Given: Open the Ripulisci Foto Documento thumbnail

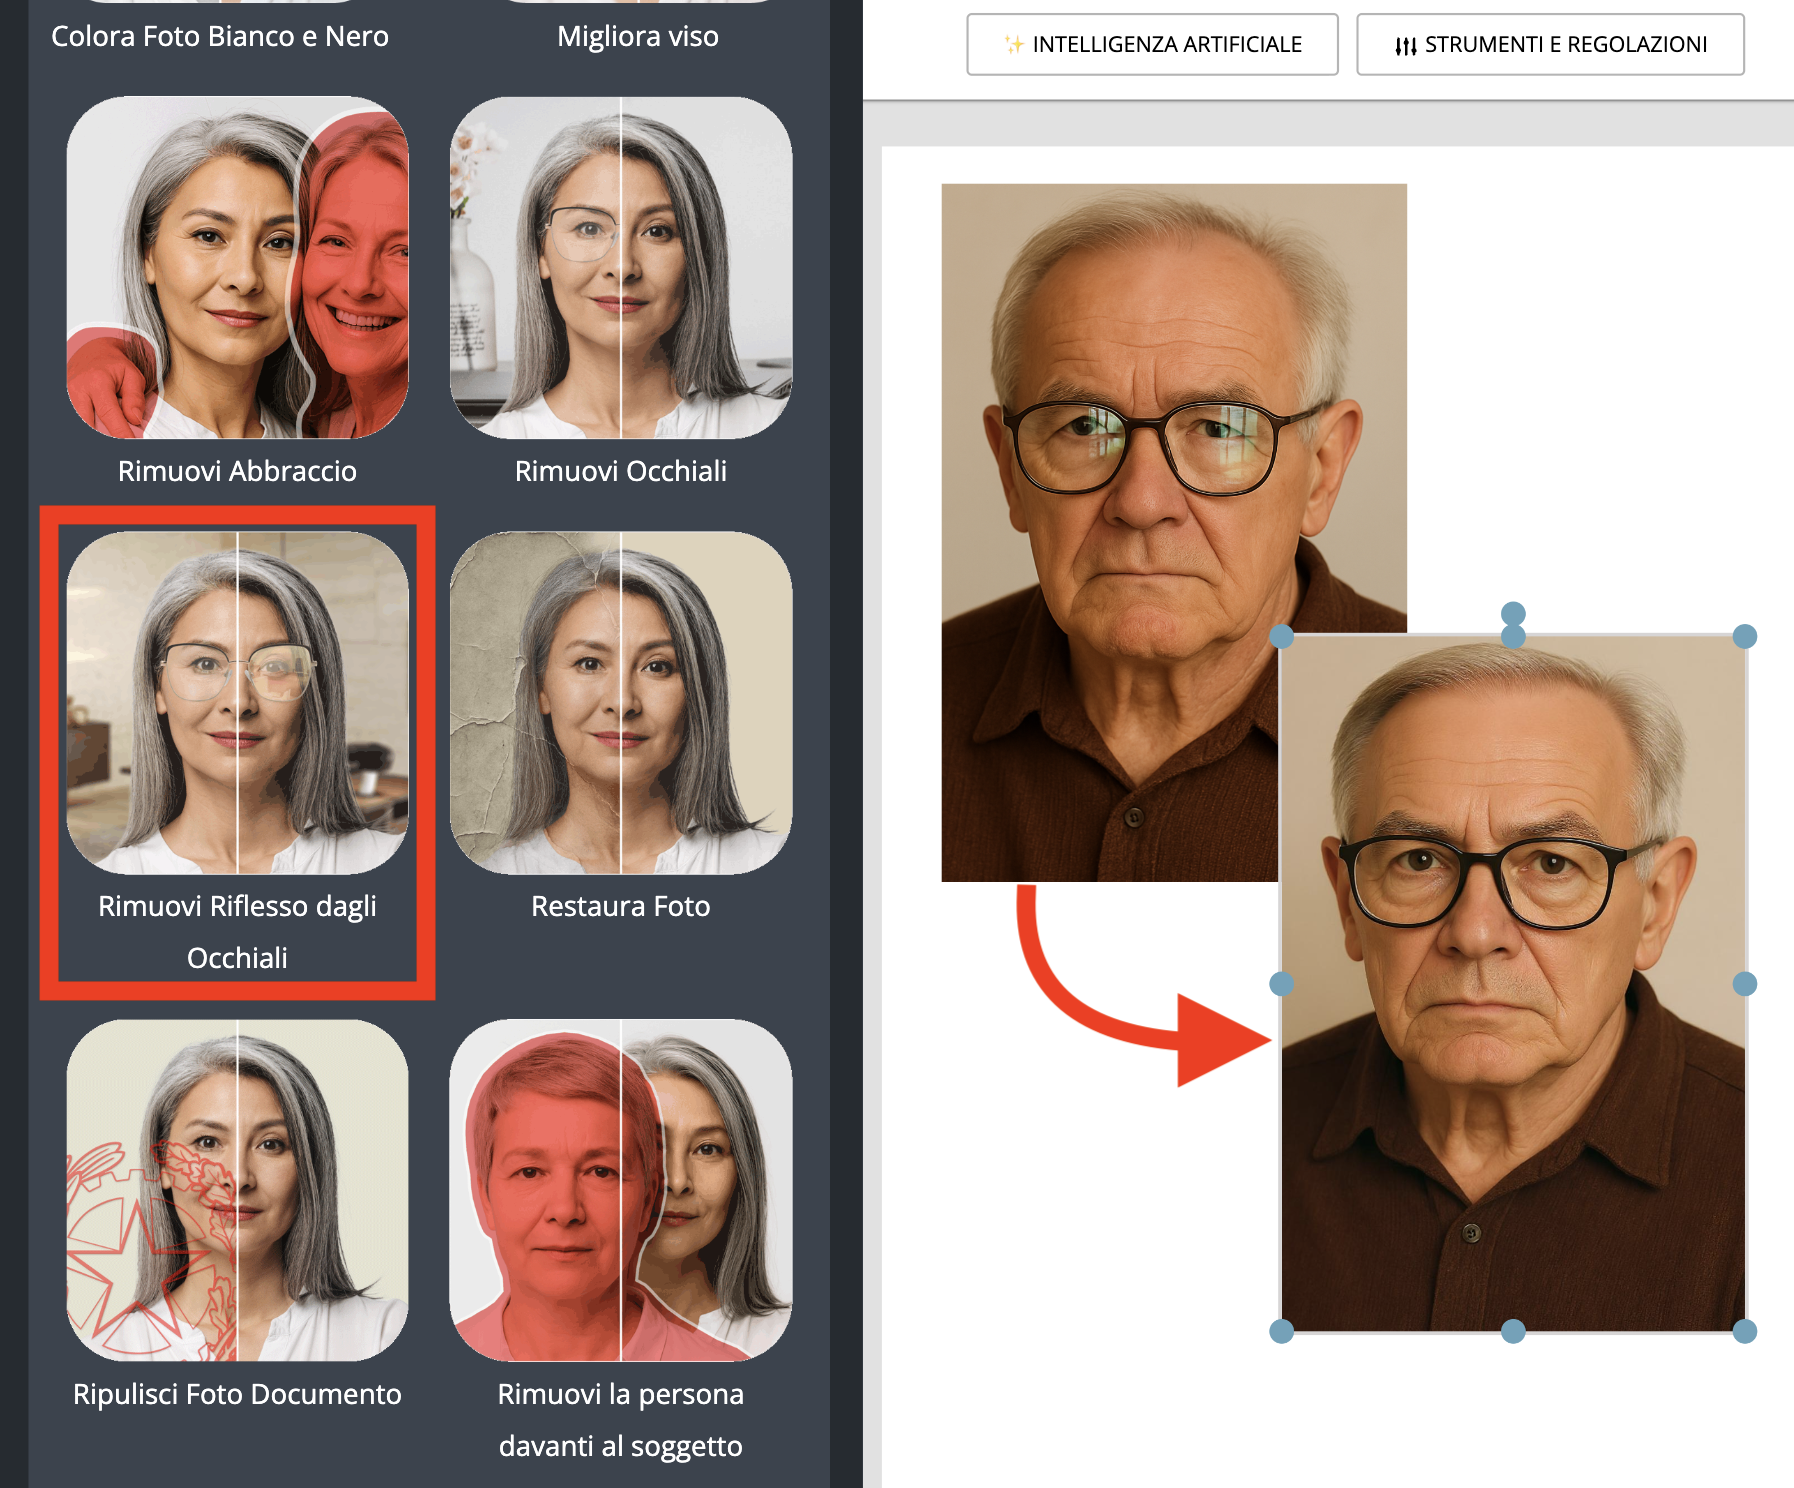Looking at the screenshot, I should (237, 1190).
